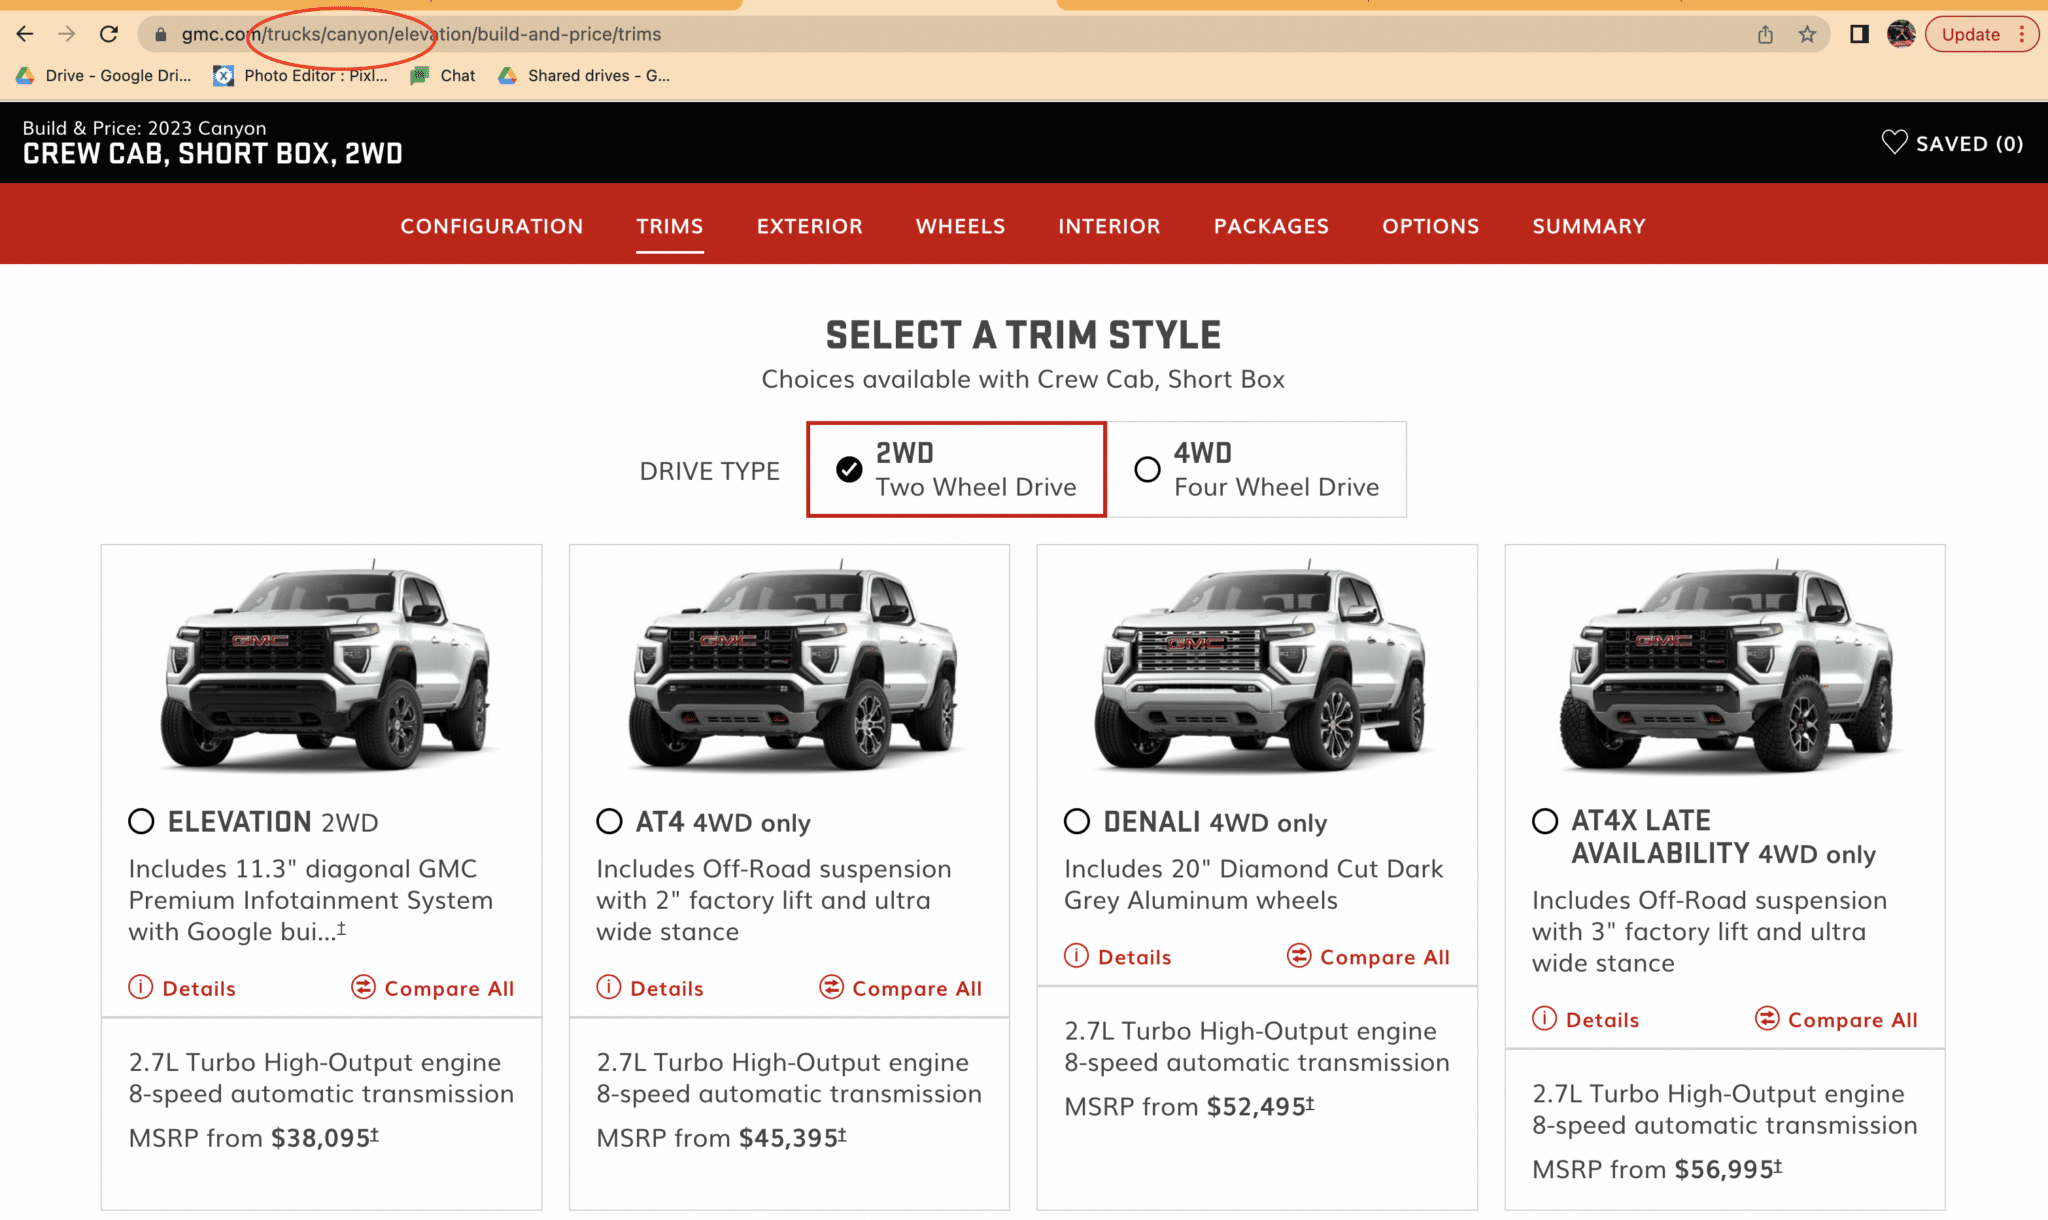Reload the page with the refresh icon
The image size is (2048, 1220).
[109, 34]
